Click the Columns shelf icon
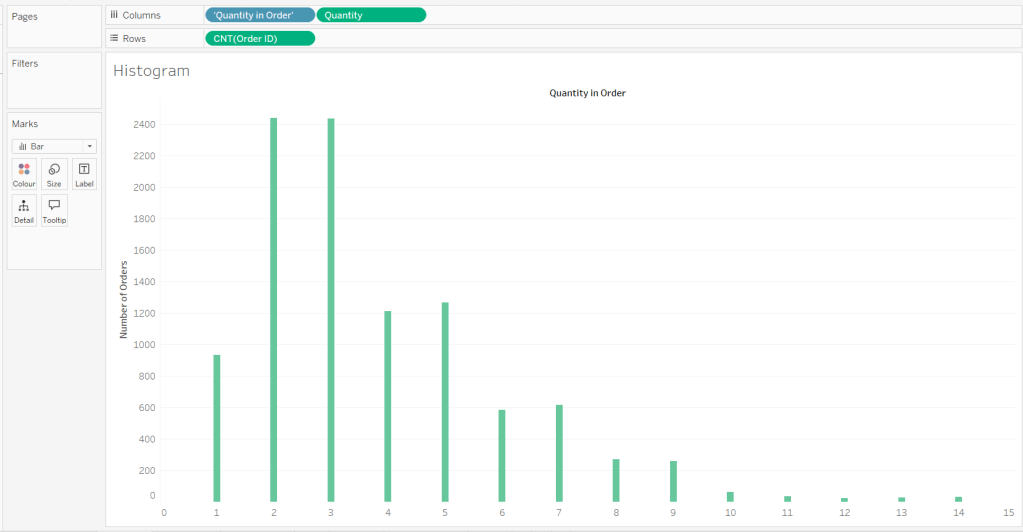This screenshot has height=532, width=1023. pos(114,15)
